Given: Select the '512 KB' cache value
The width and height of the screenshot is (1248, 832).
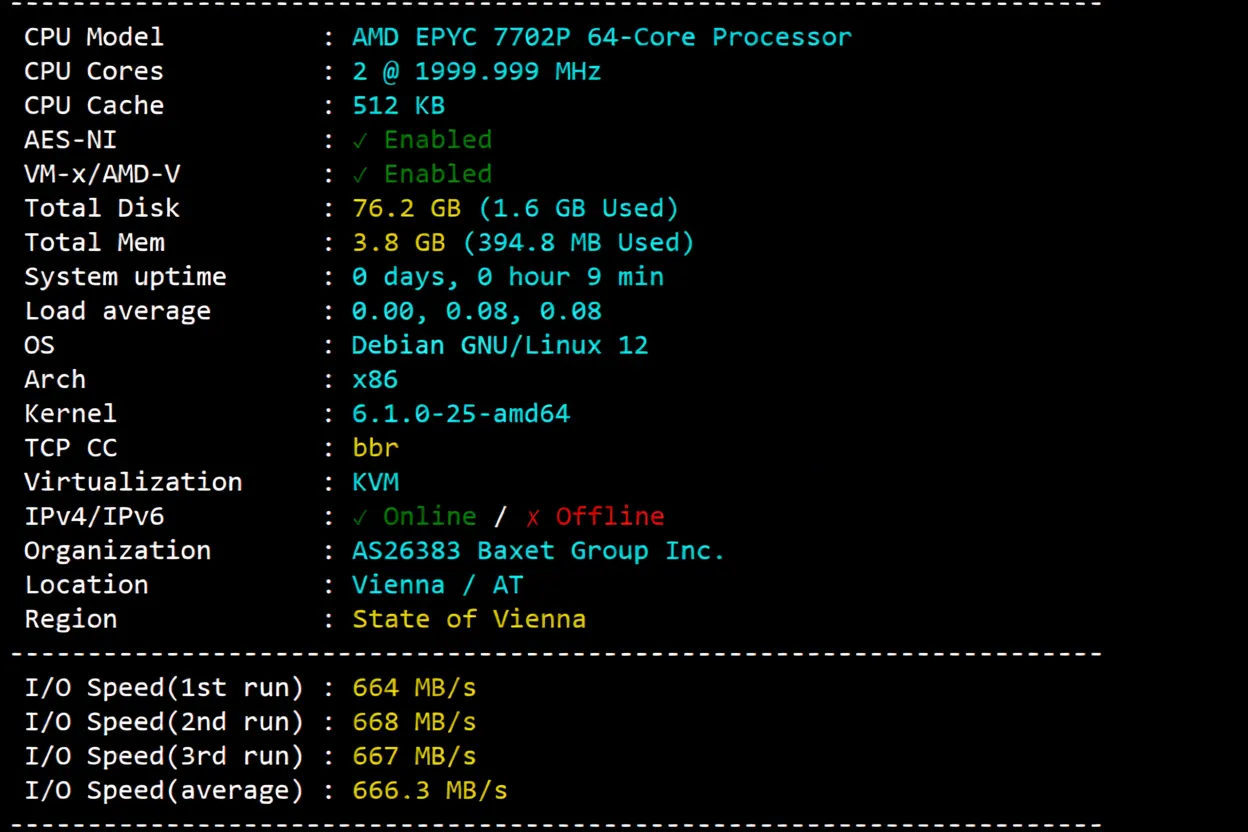Looking at the screenshot, I should (399, 105).
